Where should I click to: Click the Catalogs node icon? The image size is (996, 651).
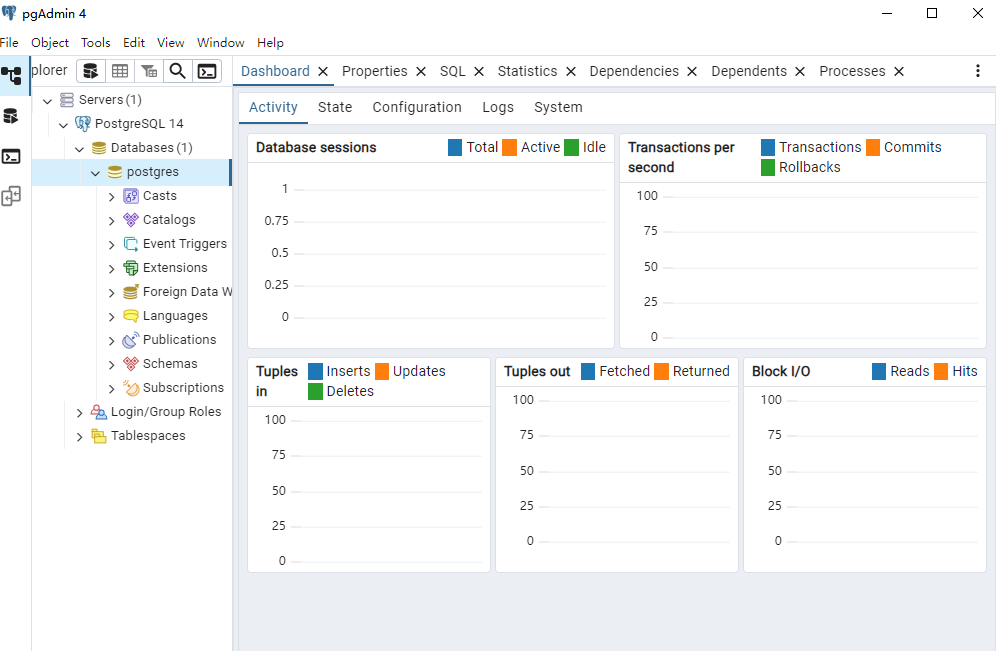coord(131,220)
